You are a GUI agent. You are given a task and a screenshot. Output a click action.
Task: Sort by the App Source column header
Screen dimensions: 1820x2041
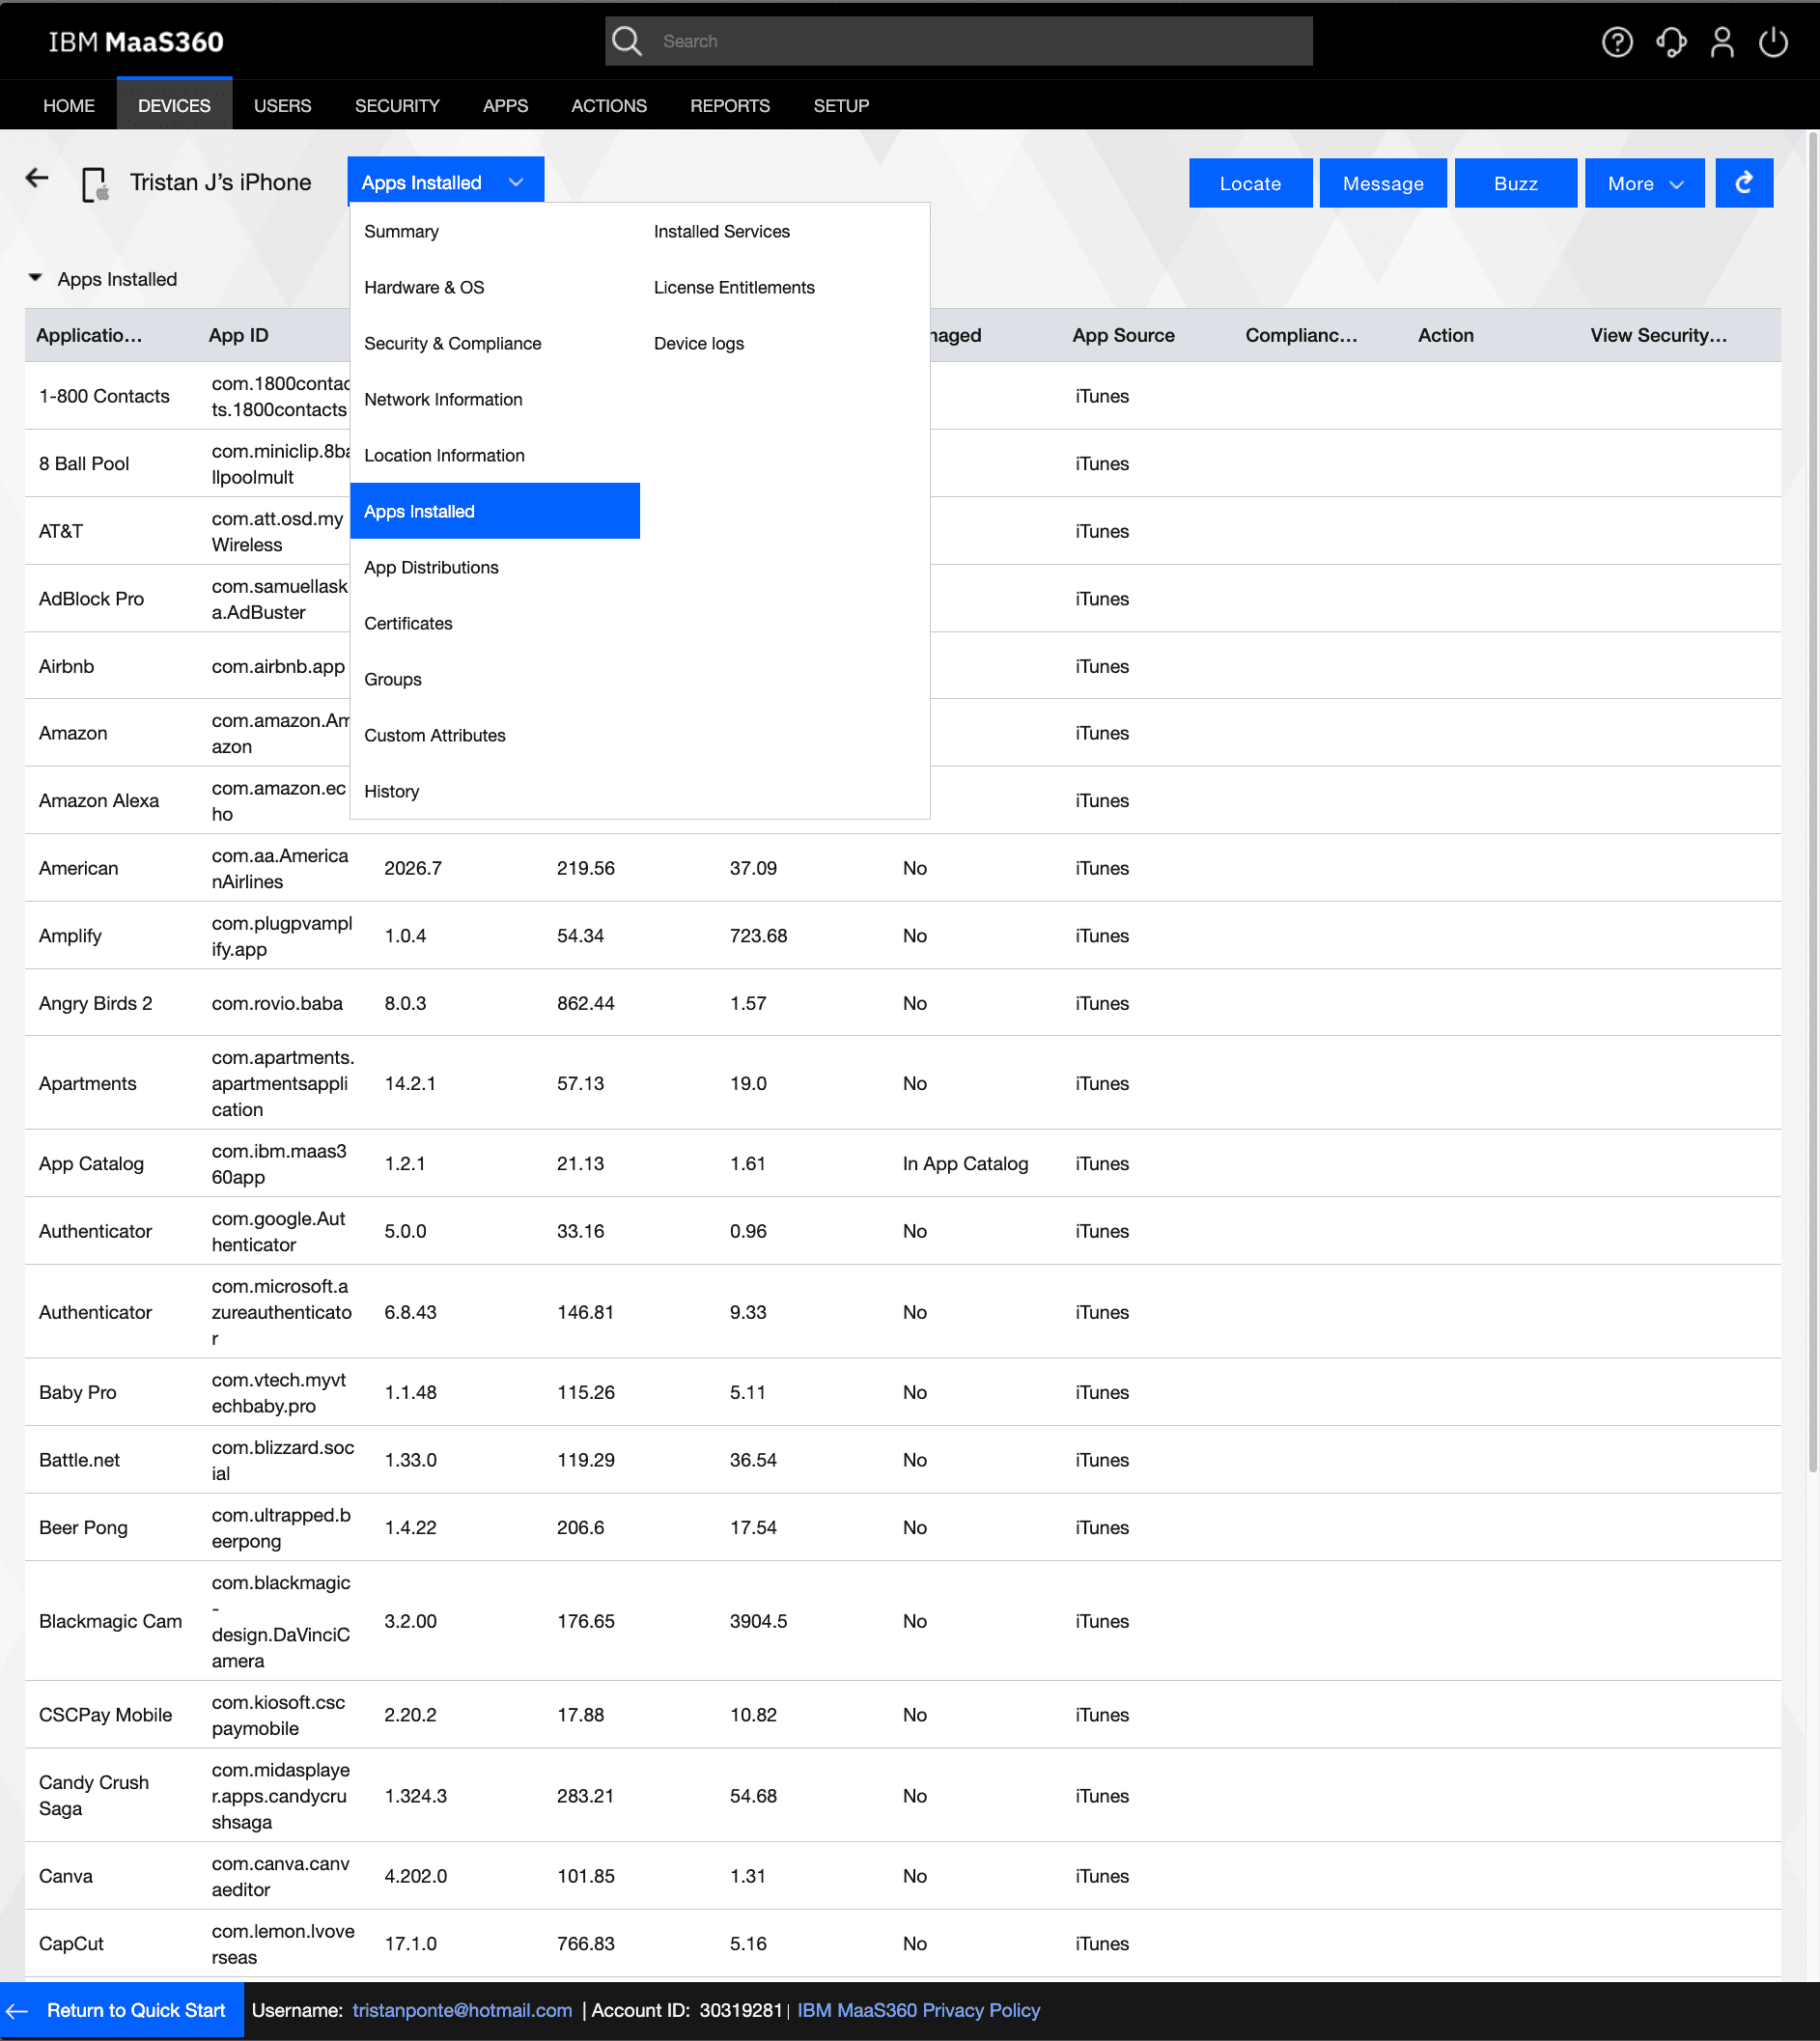click(1123, 335)
